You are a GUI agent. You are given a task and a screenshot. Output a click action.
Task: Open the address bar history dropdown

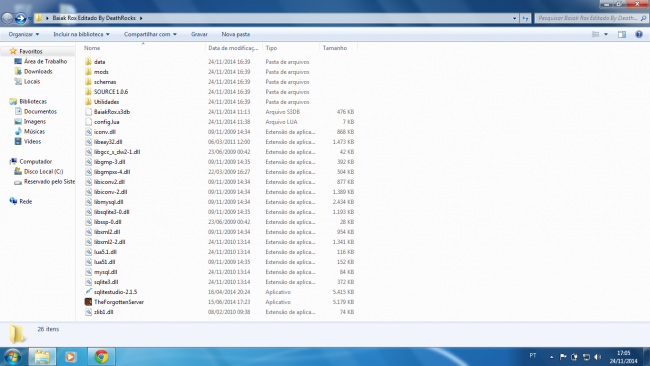point(514,18)
